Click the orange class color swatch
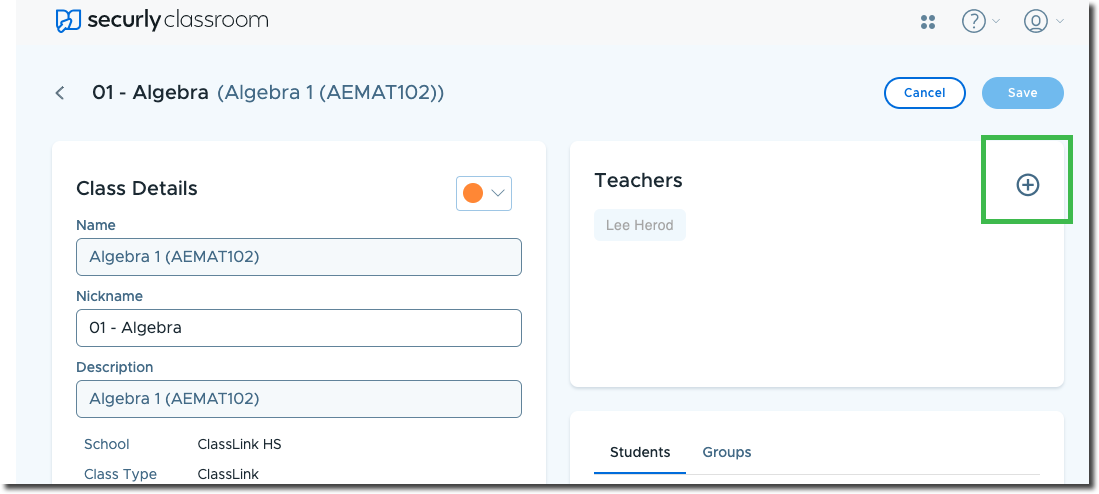 [473, 193]
